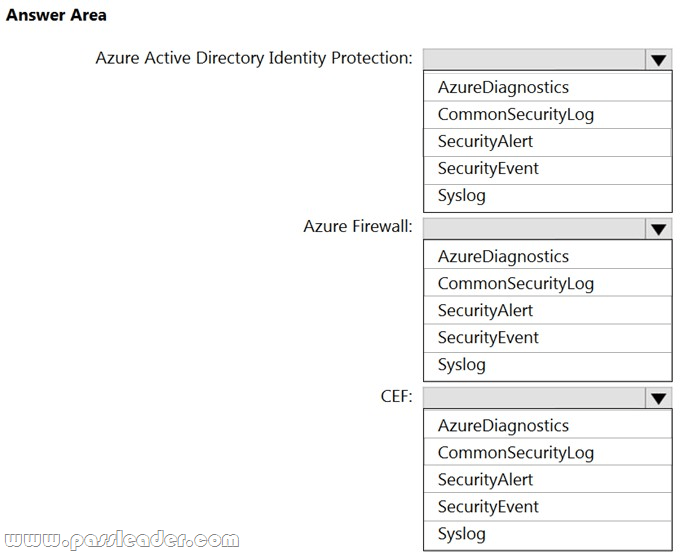Open the Azure Firewall dropdown arrow
The image size is (693, 556).
659,229
